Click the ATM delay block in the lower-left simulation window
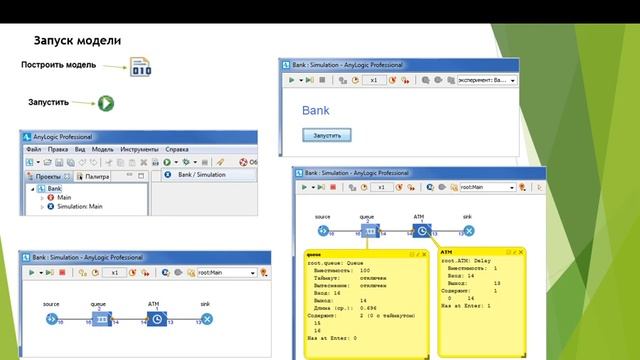The width and height of the screenshot is (640, 360). pos(157,319)
